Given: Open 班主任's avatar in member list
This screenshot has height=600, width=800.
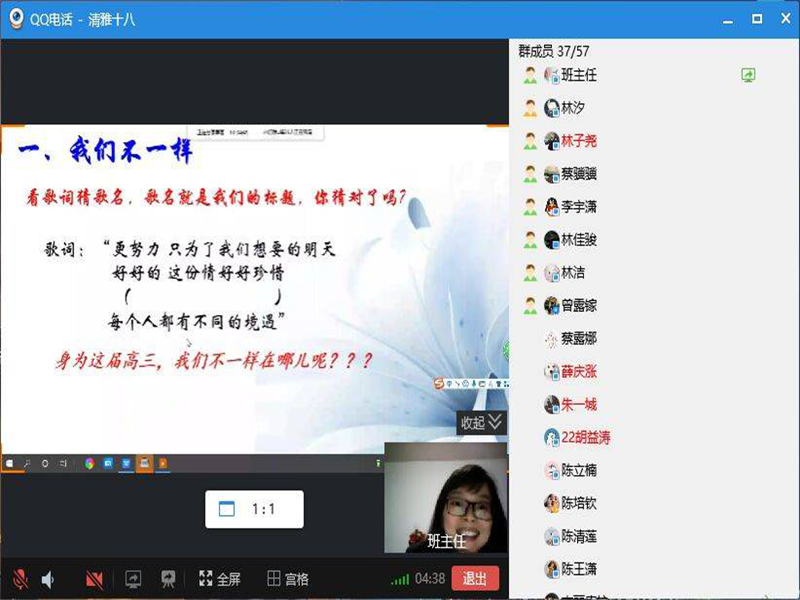Looking at the screenshot, I should tap(552, 76).
